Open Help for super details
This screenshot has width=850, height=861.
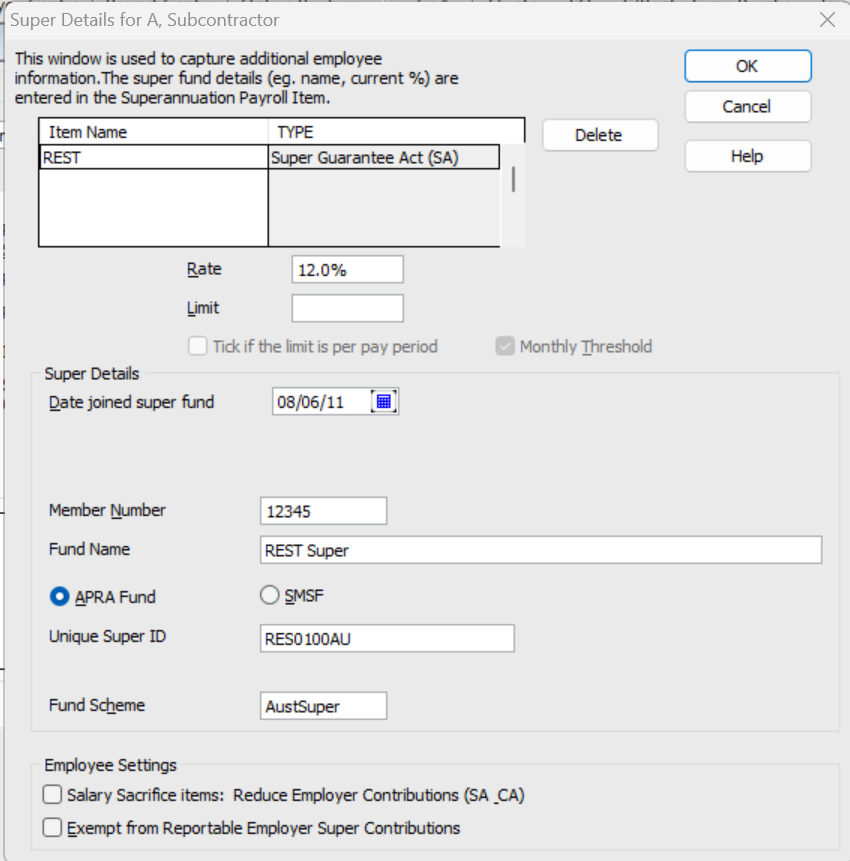pyautogui.click(x=747, y=156)
